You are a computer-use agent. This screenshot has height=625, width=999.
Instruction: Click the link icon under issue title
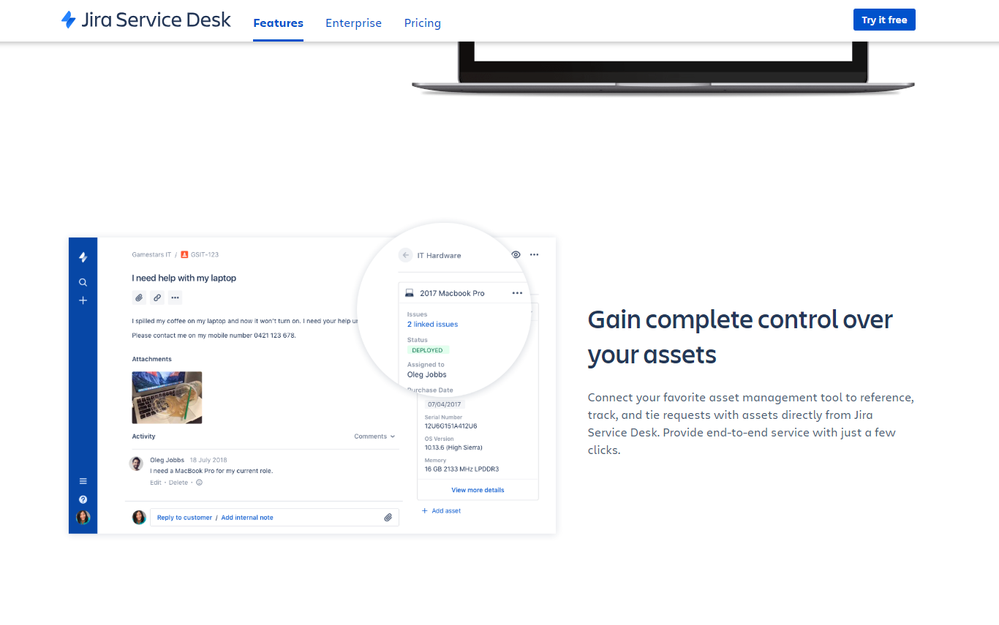(x=157, y=298)
